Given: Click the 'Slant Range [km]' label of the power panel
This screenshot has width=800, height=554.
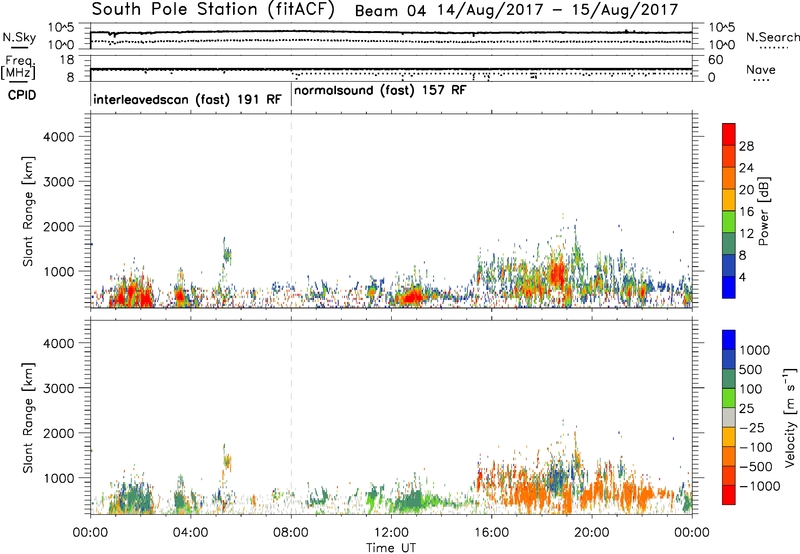Looking at the screenshot, I should [28, 211].
